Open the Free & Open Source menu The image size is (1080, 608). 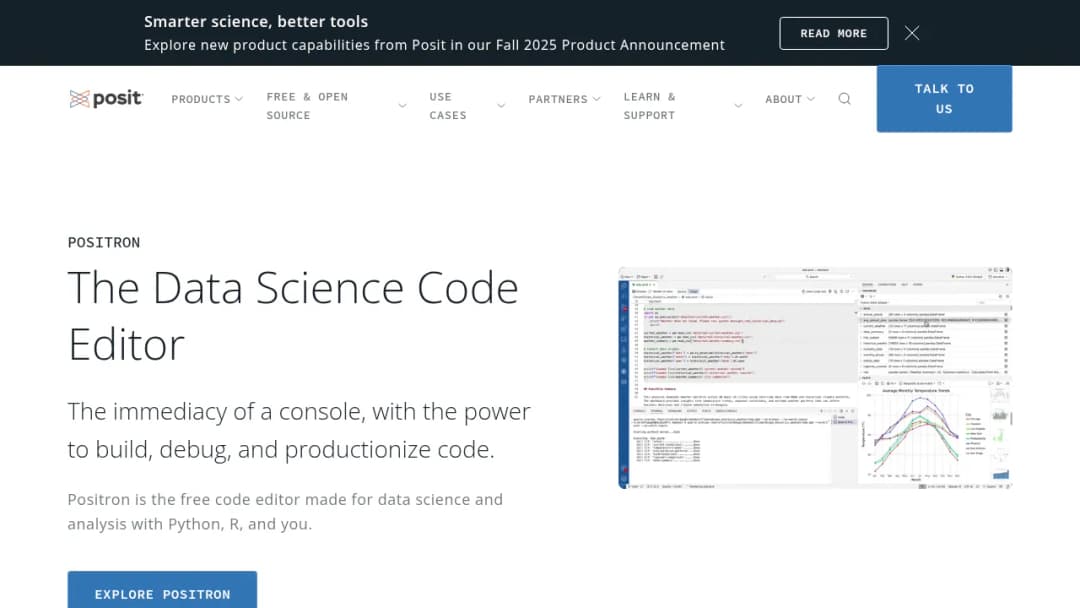pyautogui.click(x=307, y=106)
